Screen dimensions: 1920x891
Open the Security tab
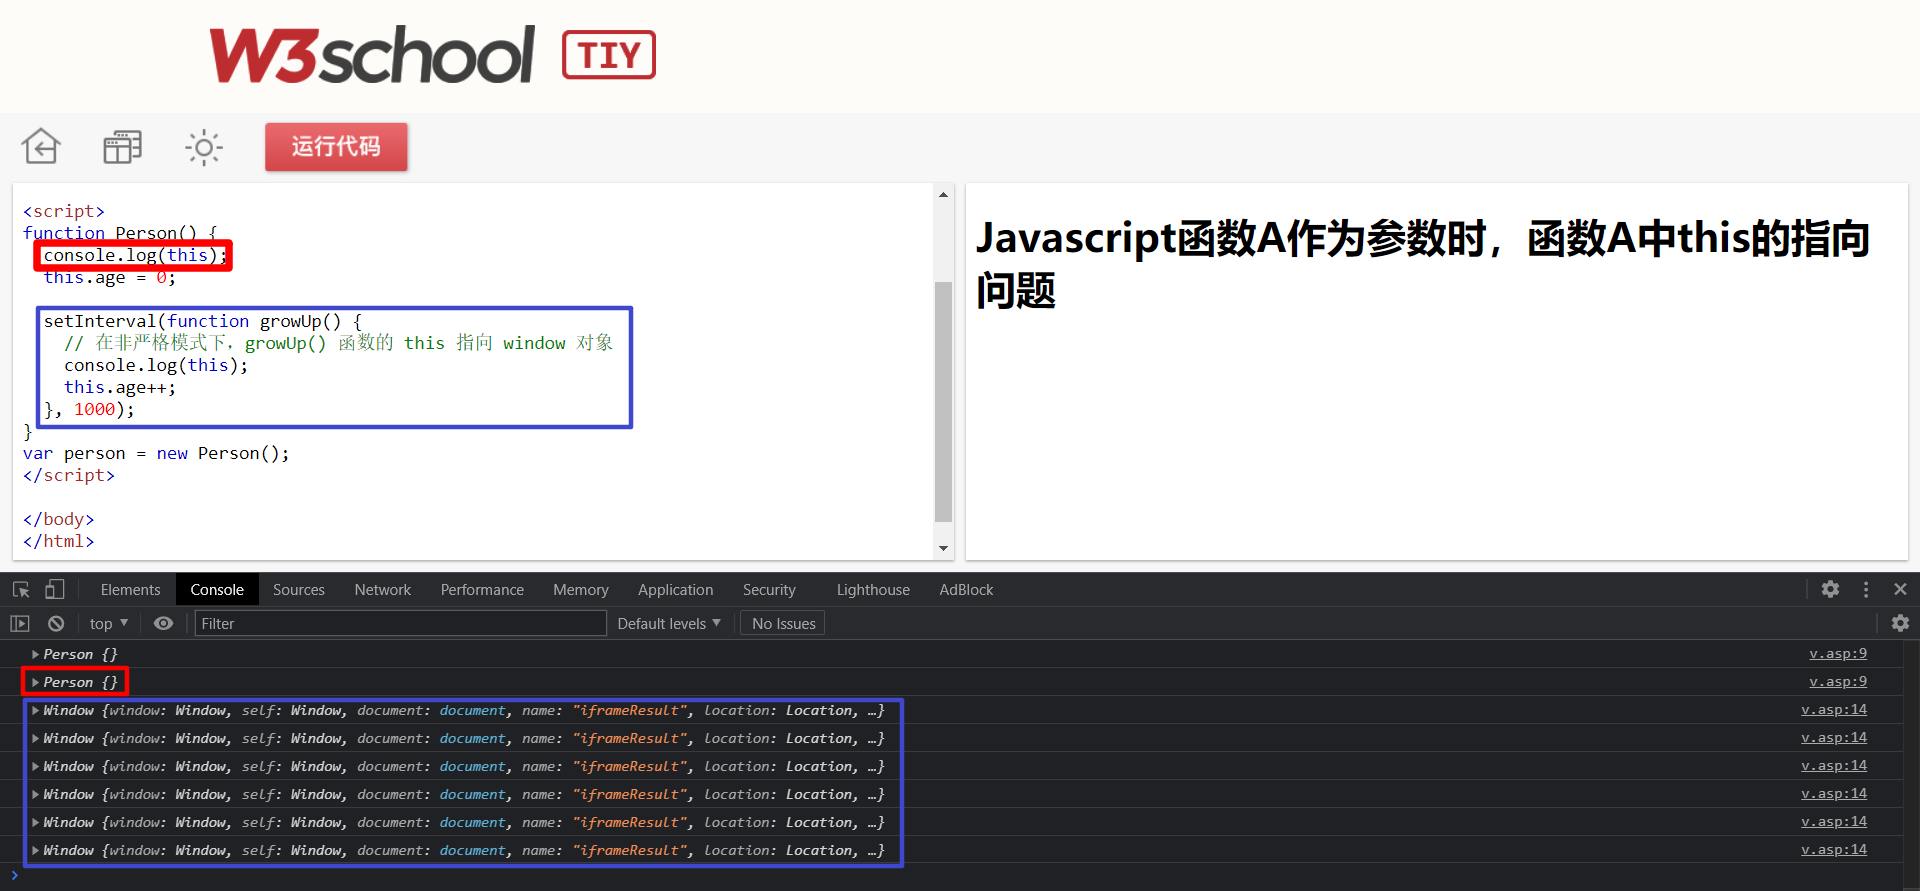tap(769, 590)
